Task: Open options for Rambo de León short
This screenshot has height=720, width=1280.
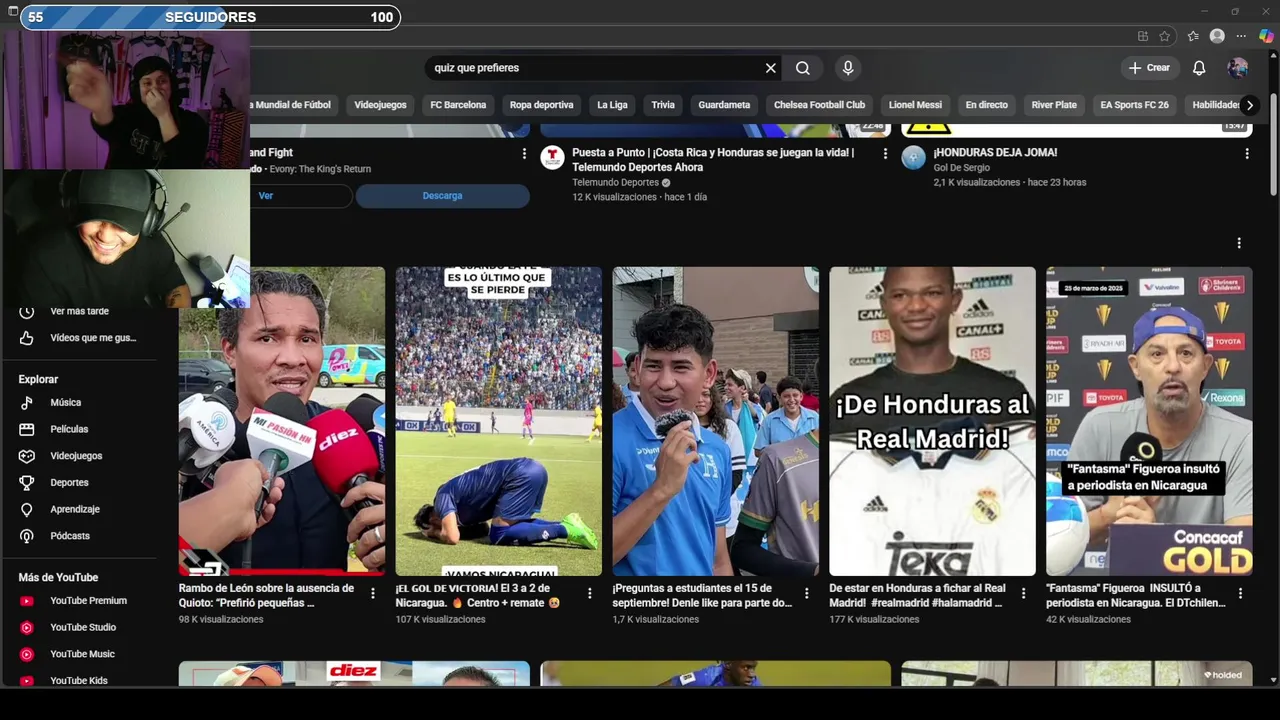Action: (373, 593)
